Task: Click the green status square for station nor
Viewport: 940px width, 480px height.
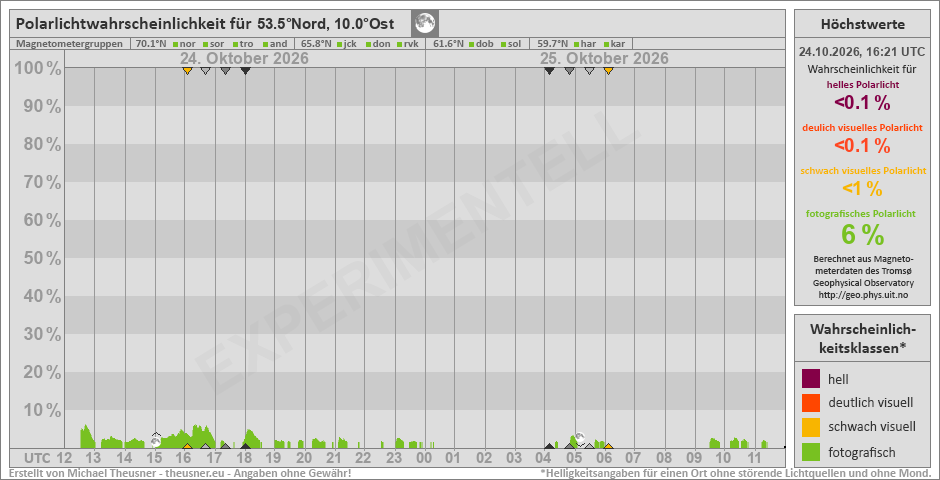Action: point(176,44)
